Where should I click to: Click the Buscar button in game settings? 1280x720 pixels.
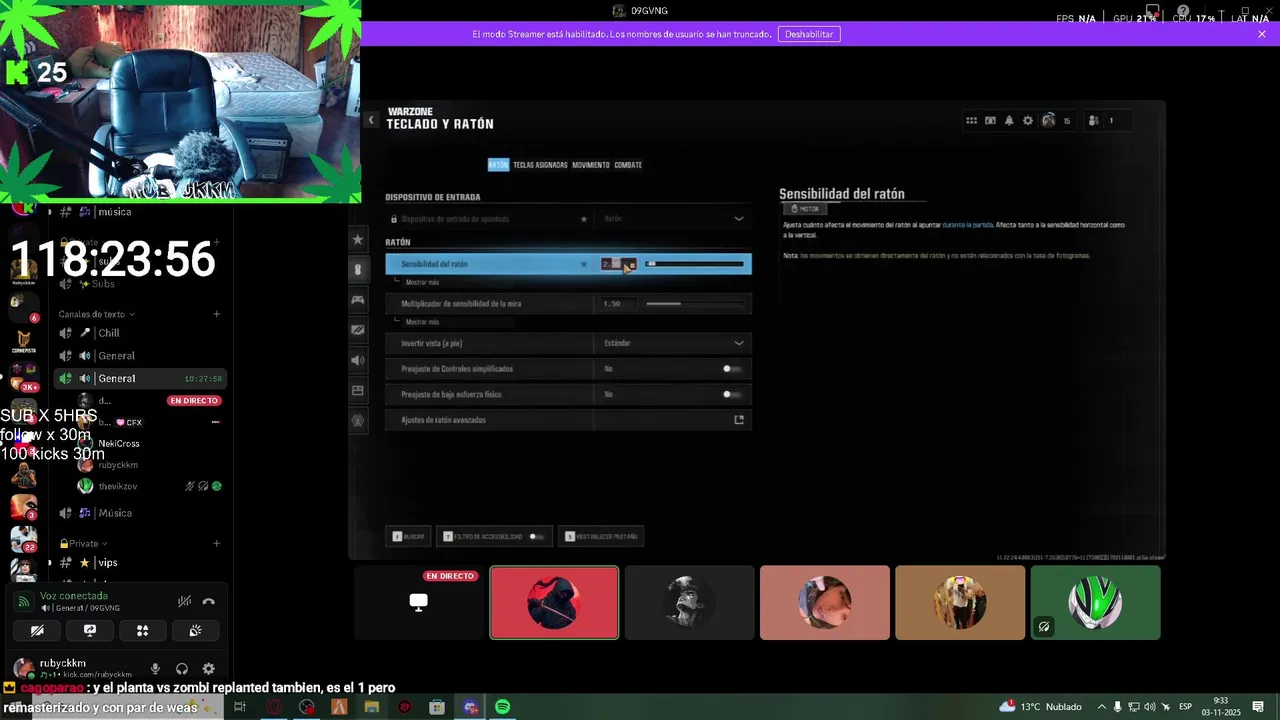[x=409, y=537]
